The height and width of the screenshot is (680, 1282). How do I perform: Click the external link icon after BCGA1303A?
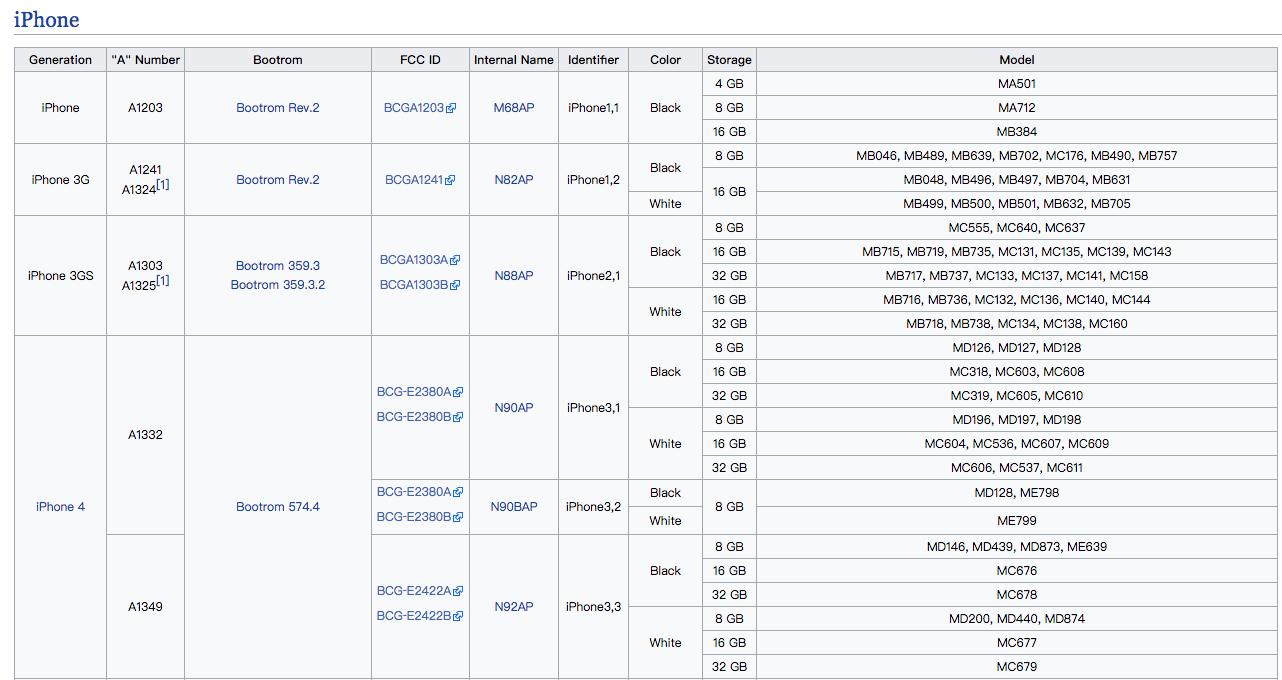[455, 261]
